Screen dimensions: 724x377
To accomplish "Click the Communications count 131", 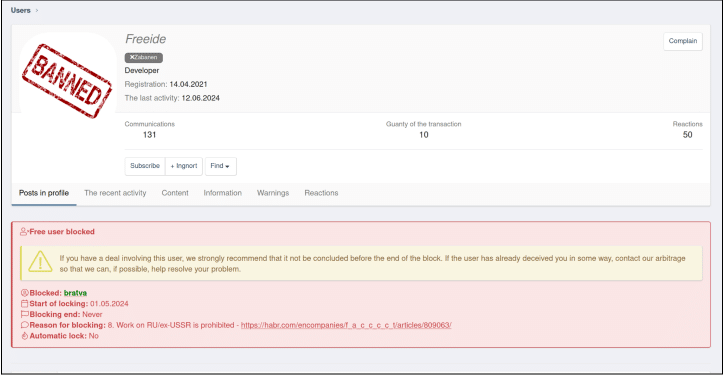I will click(x=149, y=135).
